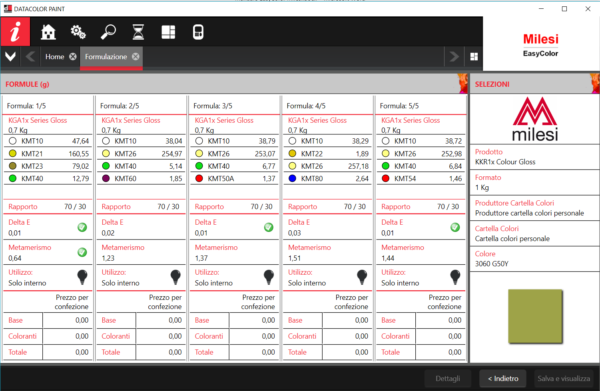Click the Indietro button

pyautogui.click(x=503, y=378)
